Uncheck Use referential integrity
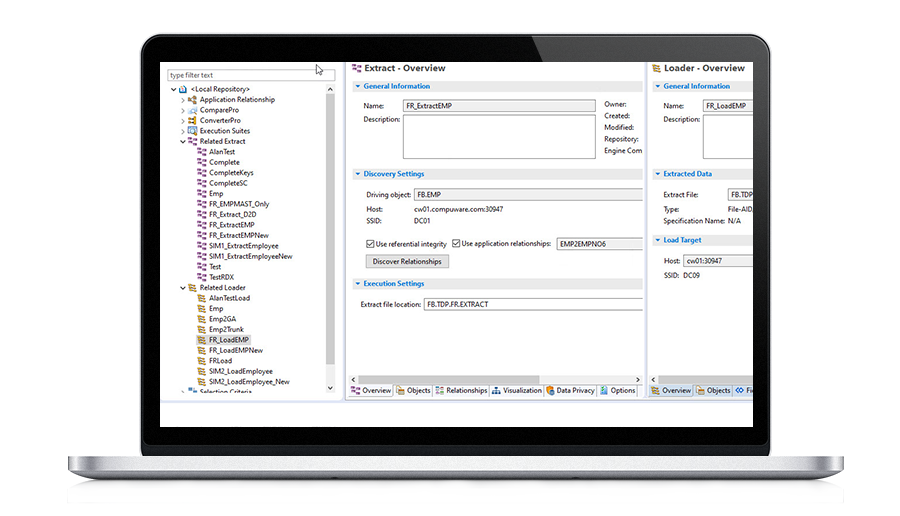This screenshot has height=516, width=900. [x=369, y=244]
